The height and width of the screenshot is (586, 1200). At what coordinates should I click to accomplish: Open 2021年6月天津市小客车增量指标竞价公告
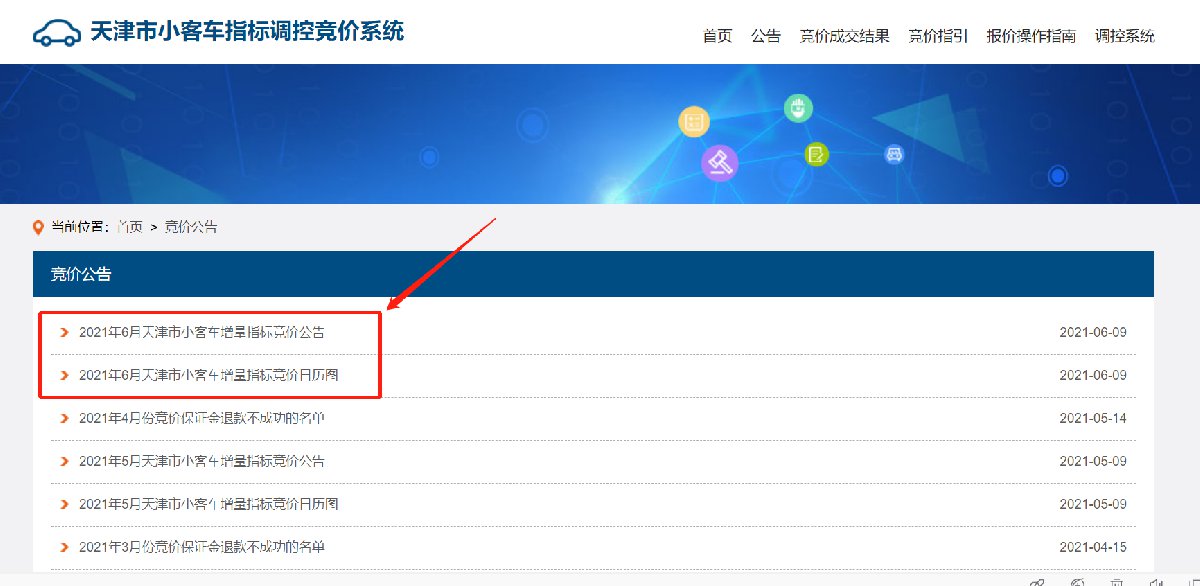point(202,332)
